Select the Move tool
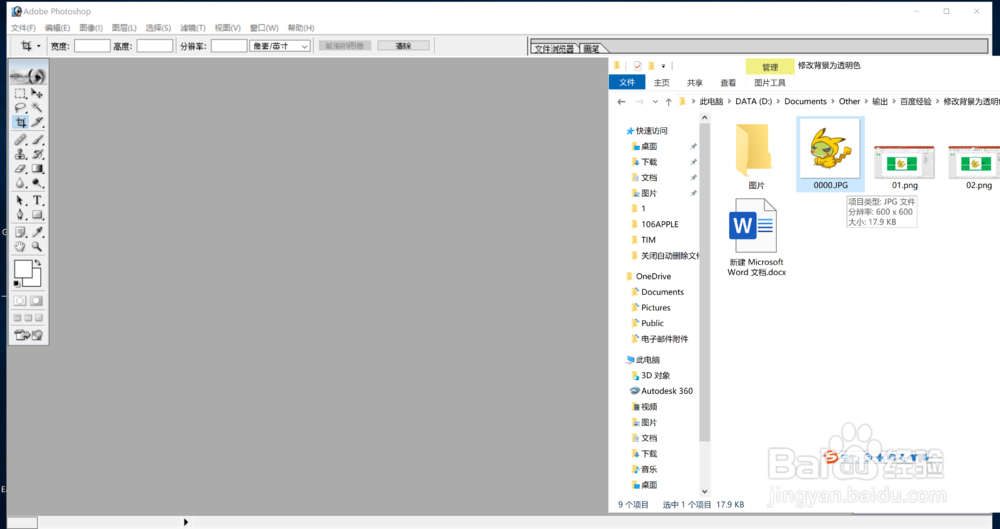1000x529 pixels. coord(37,93)
